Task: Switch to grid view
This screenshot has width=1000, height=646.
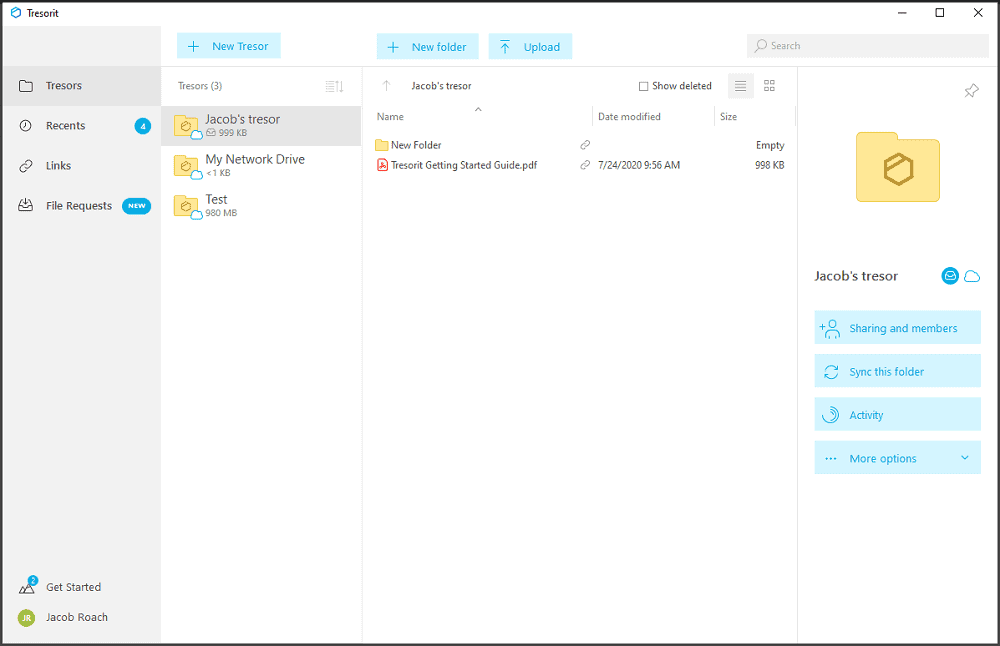Action: [x=769, y=86]
